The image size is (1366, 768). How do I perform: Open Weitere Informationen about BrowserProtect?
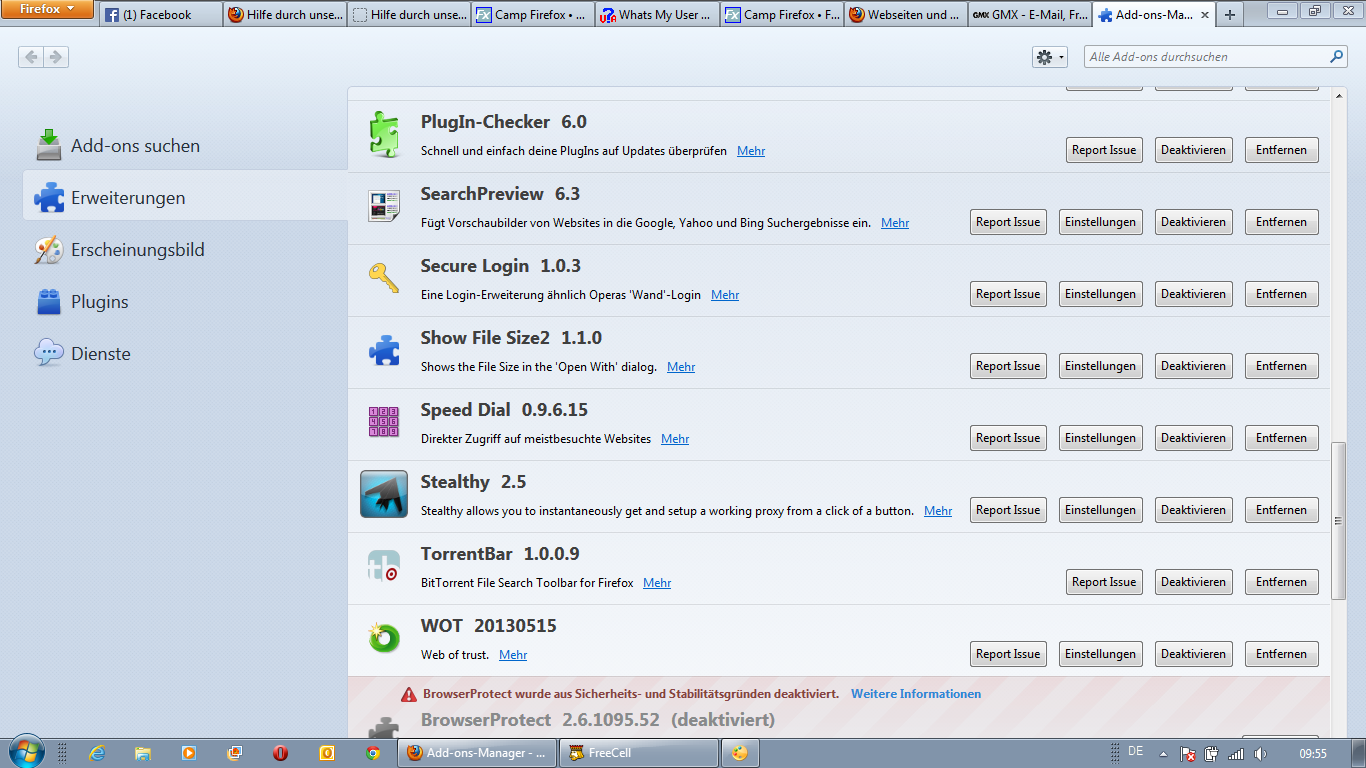click(x=916, y=694)
